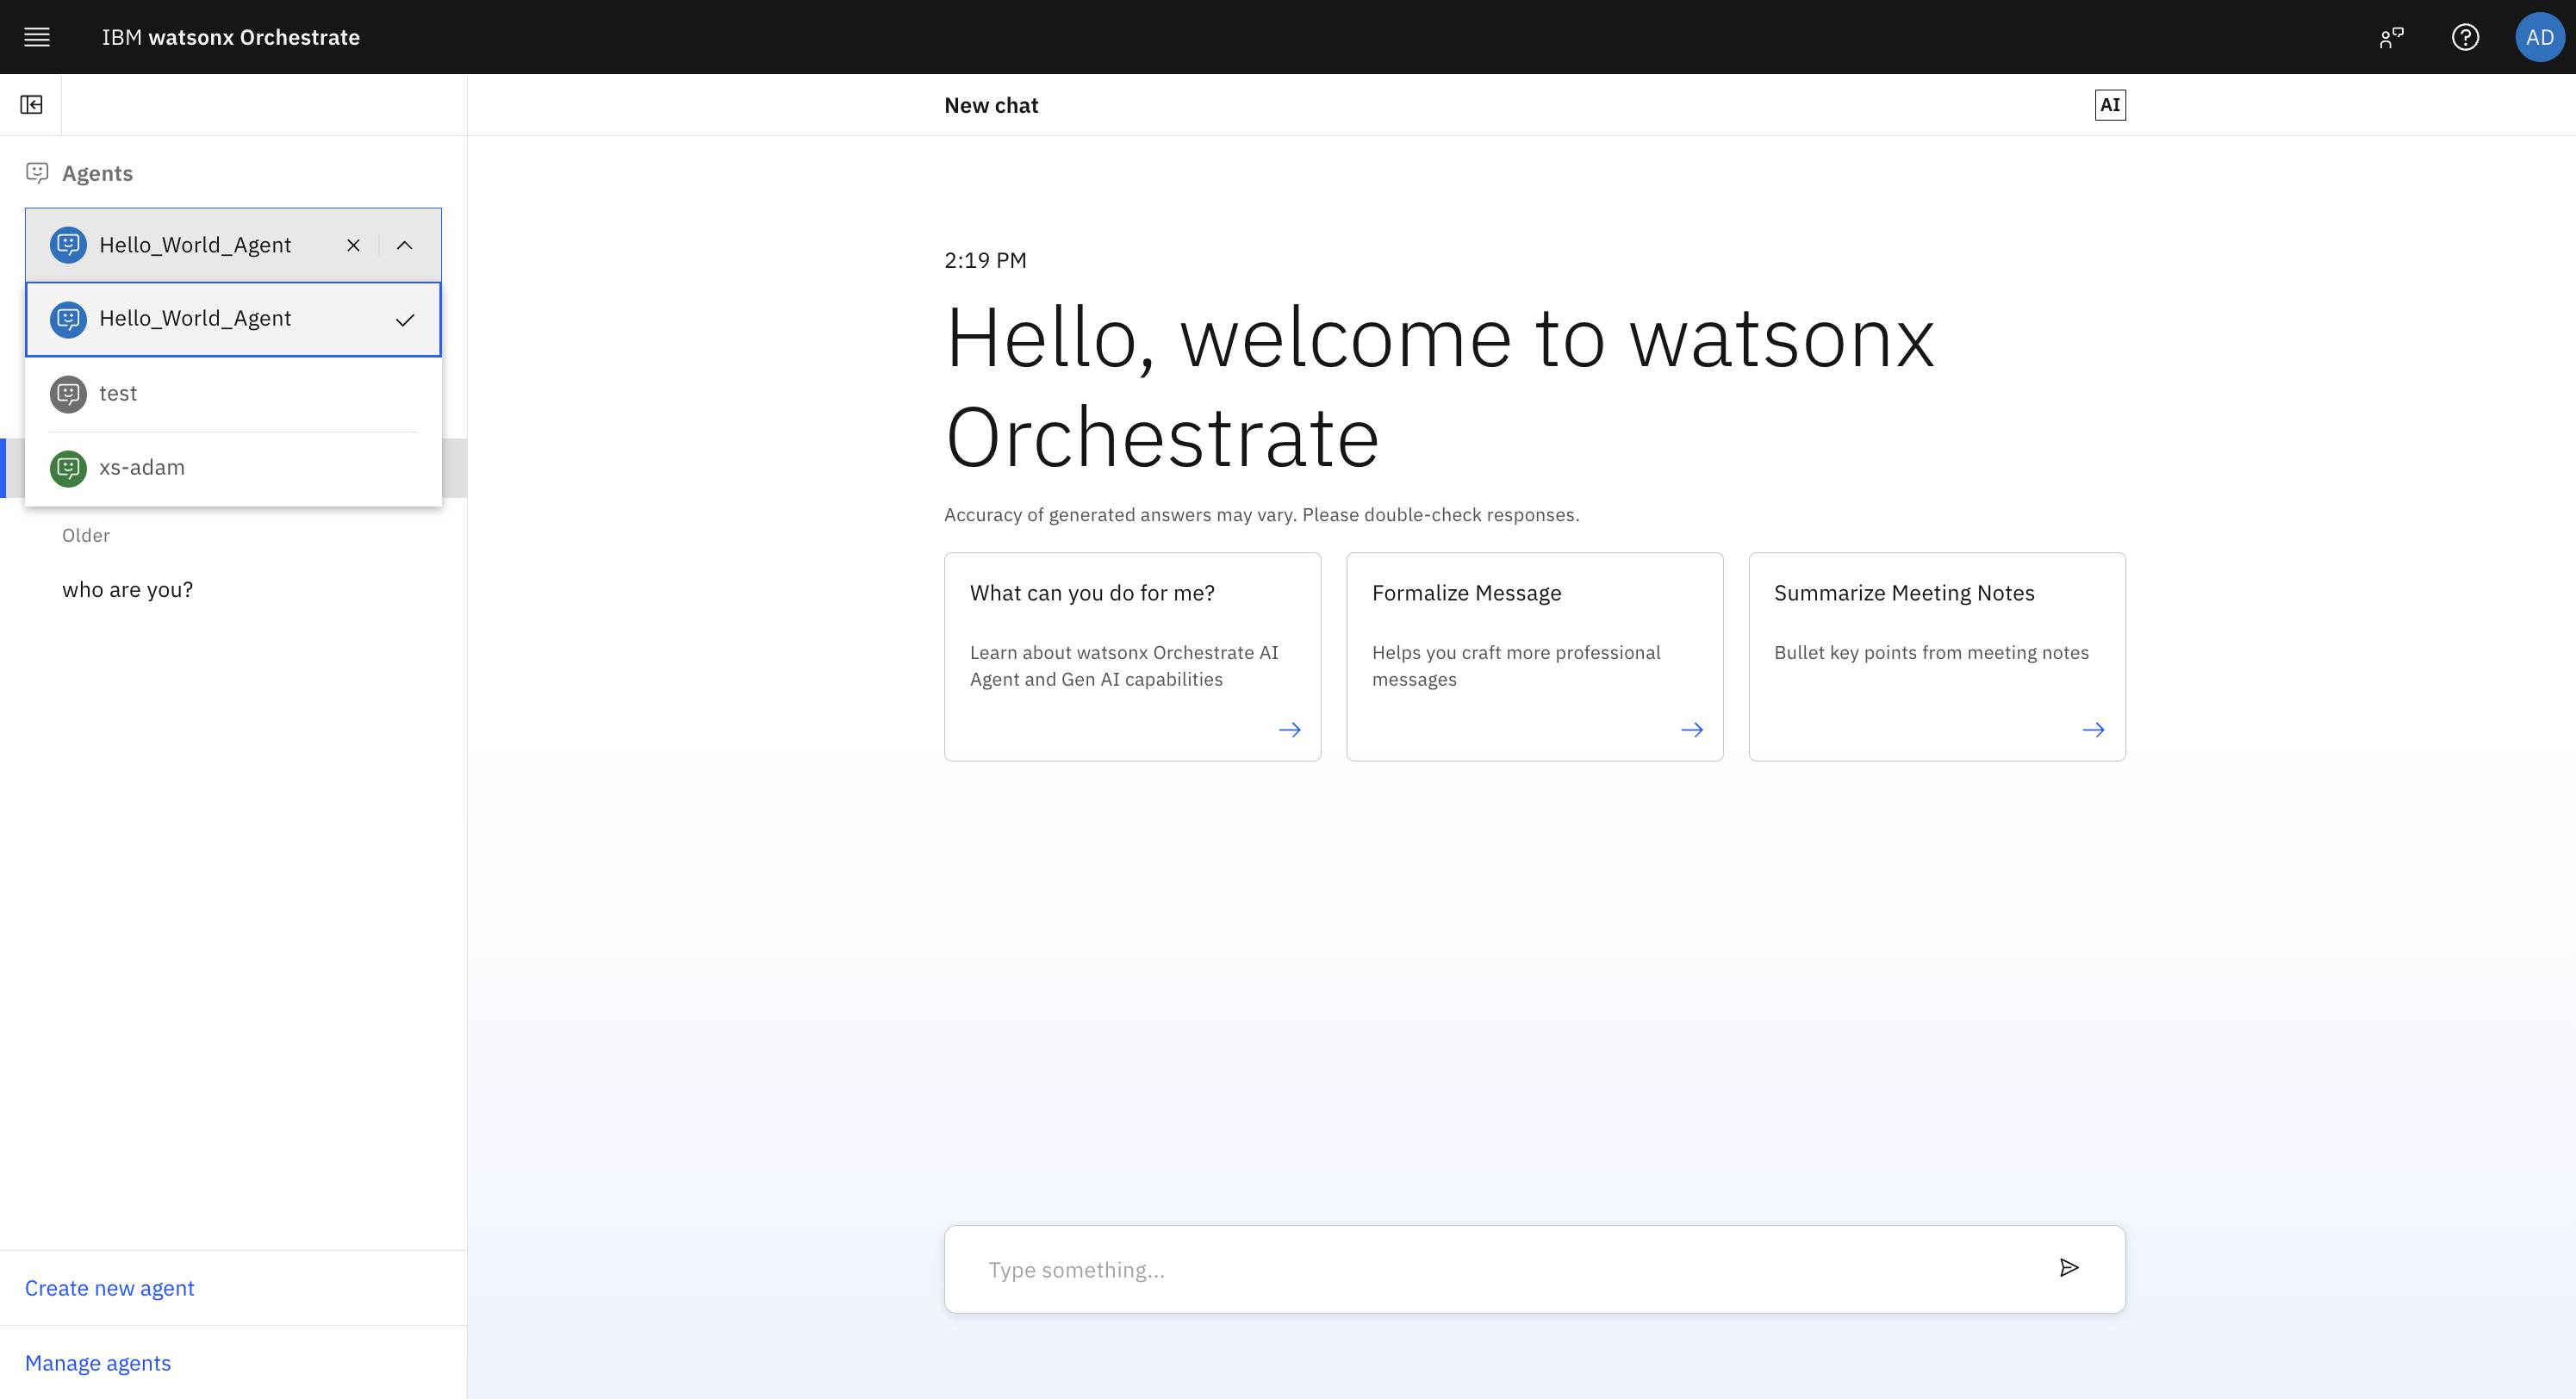Open the Manage agents link
2576x1399 pixels.
point(98,1363)
